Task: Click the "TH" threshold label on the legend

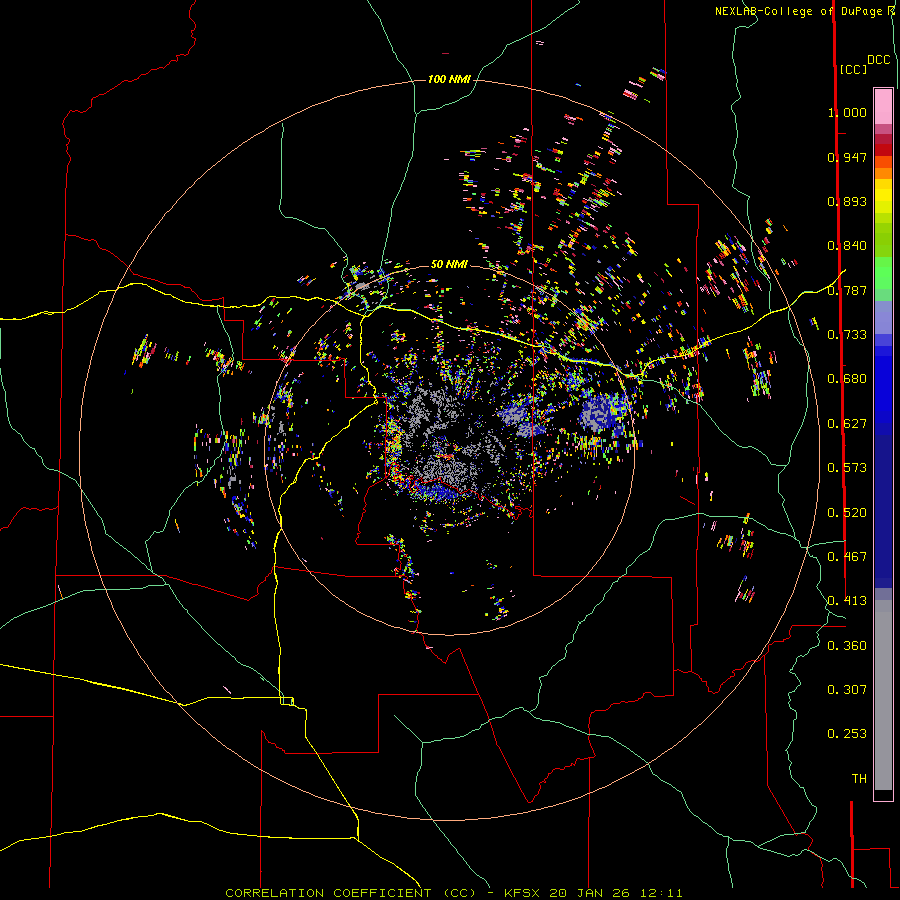Action: [859, 779]
